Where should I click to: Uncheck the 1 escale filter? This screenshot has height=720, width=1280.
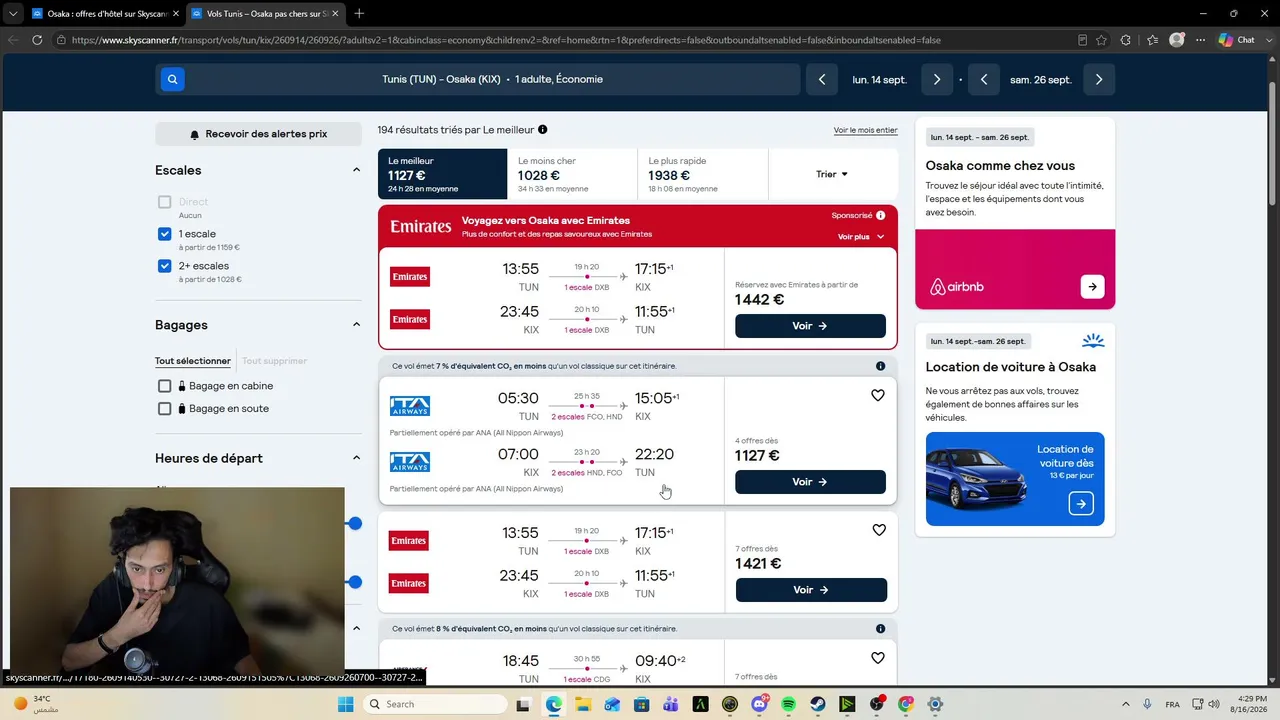click(165, 234)
